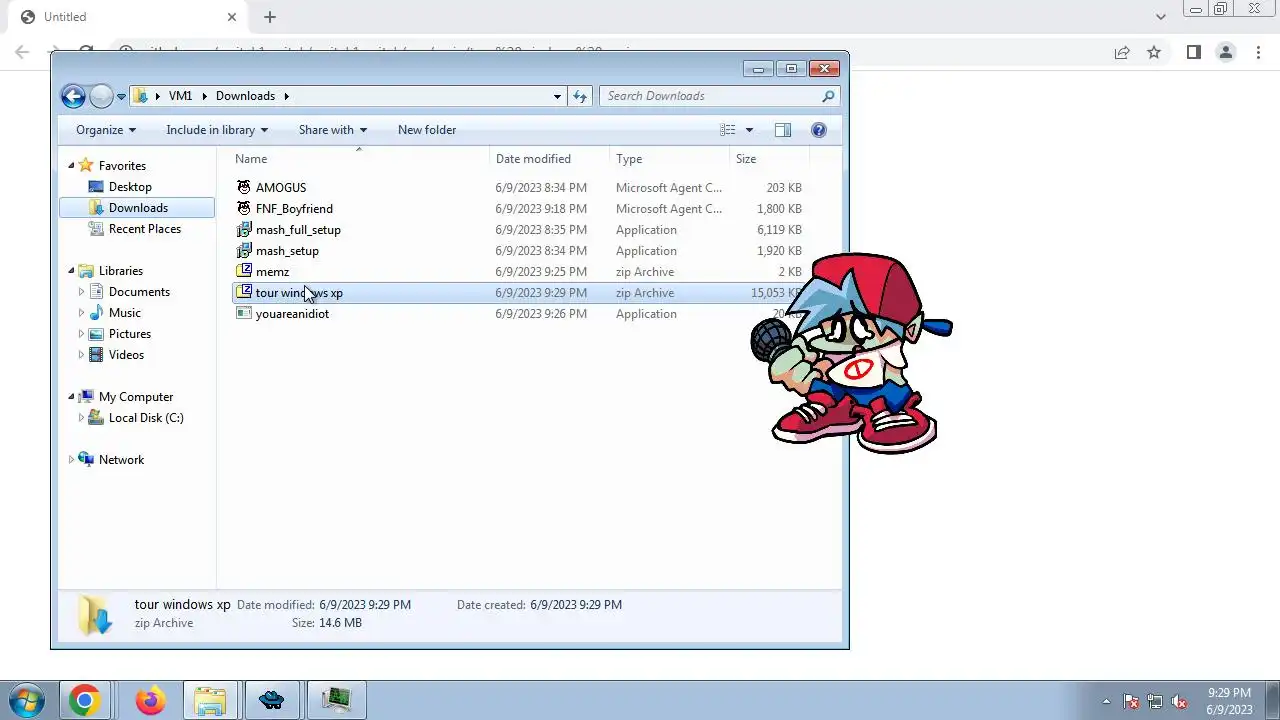Select the mash_setup application icon
This screenshot has width=1280, height=720.
[x=244, y=251]
